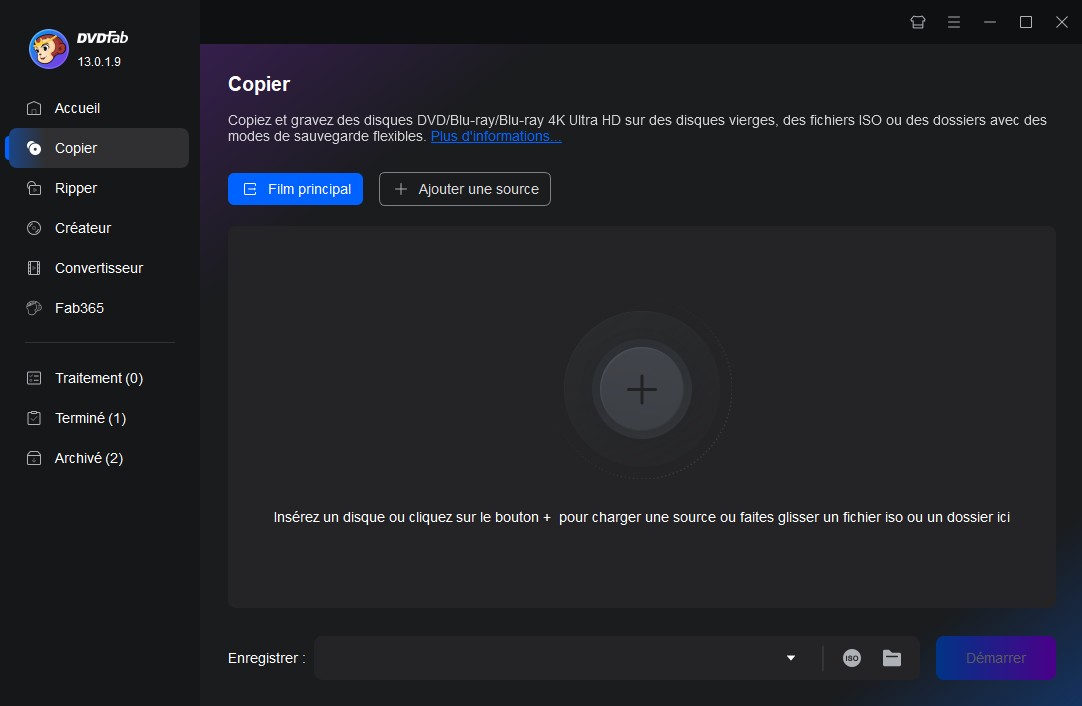This screenshot has width=1082, height=706.
Task: Click the Insérez un disque instruction text
Action: point(642,518)
